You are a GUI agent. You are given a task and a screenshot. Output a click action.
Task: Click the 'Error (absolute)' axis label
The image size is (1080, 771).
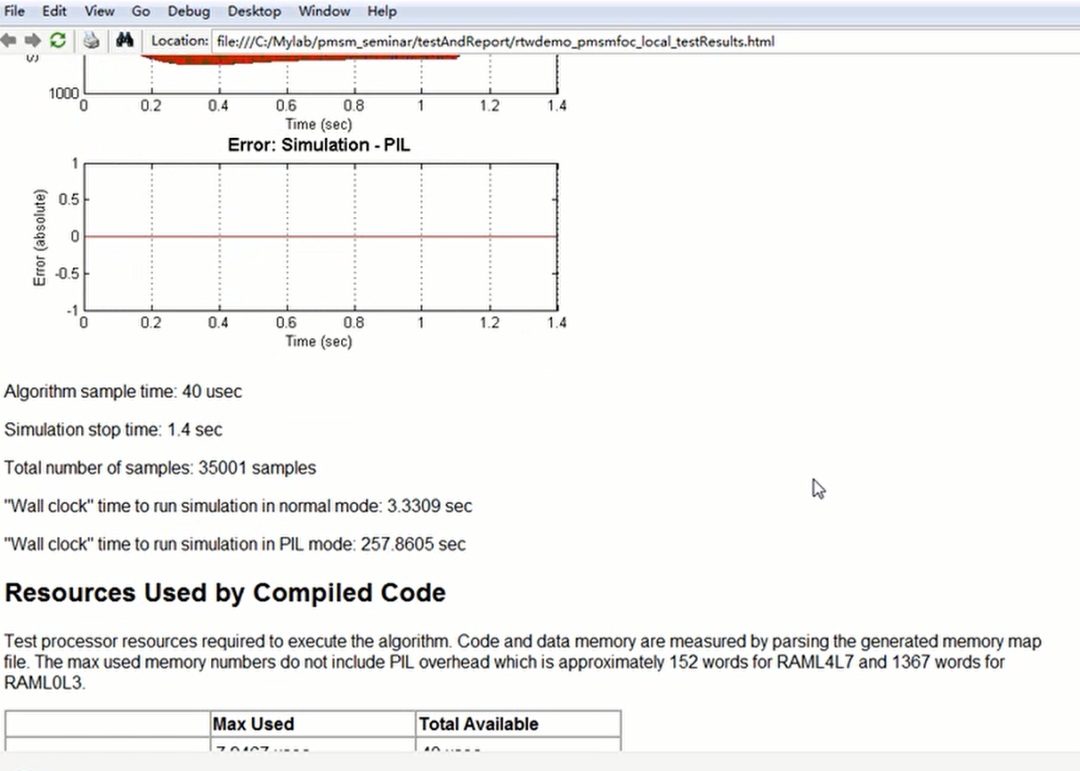click(39, 237)
